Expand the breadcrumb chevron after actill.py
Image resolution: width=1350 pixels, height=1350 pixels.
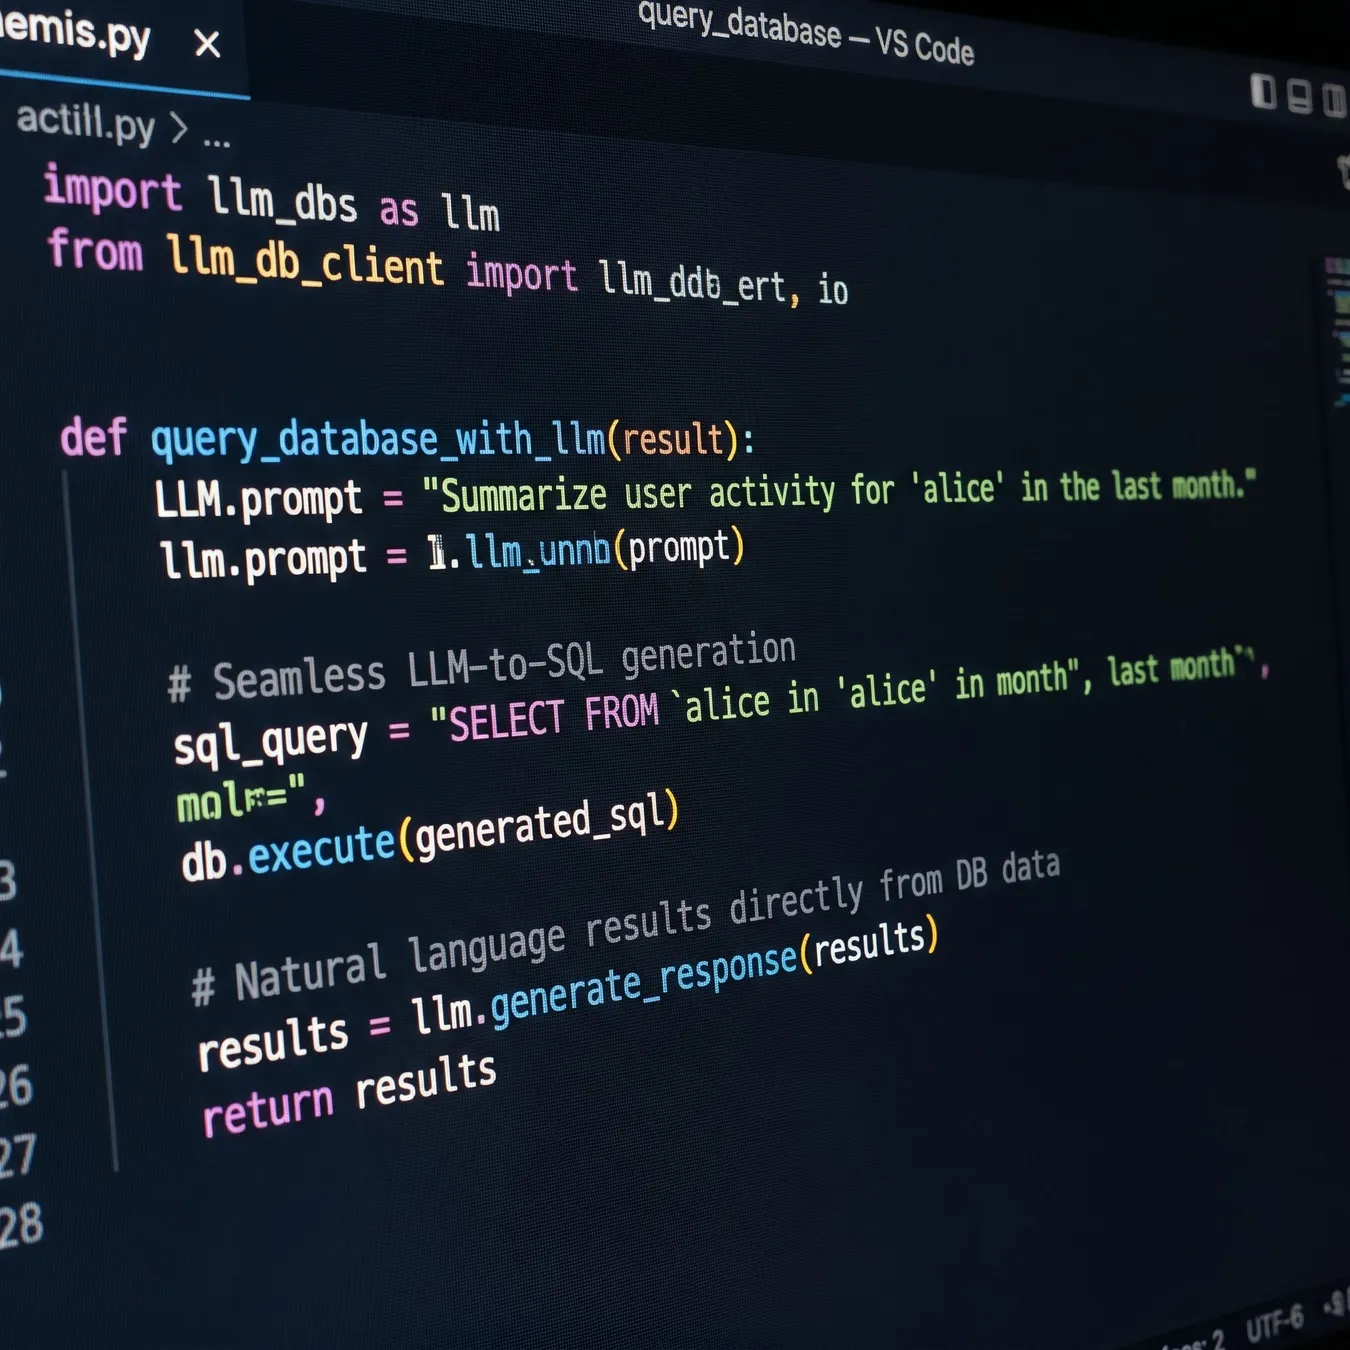pos(179,127)
